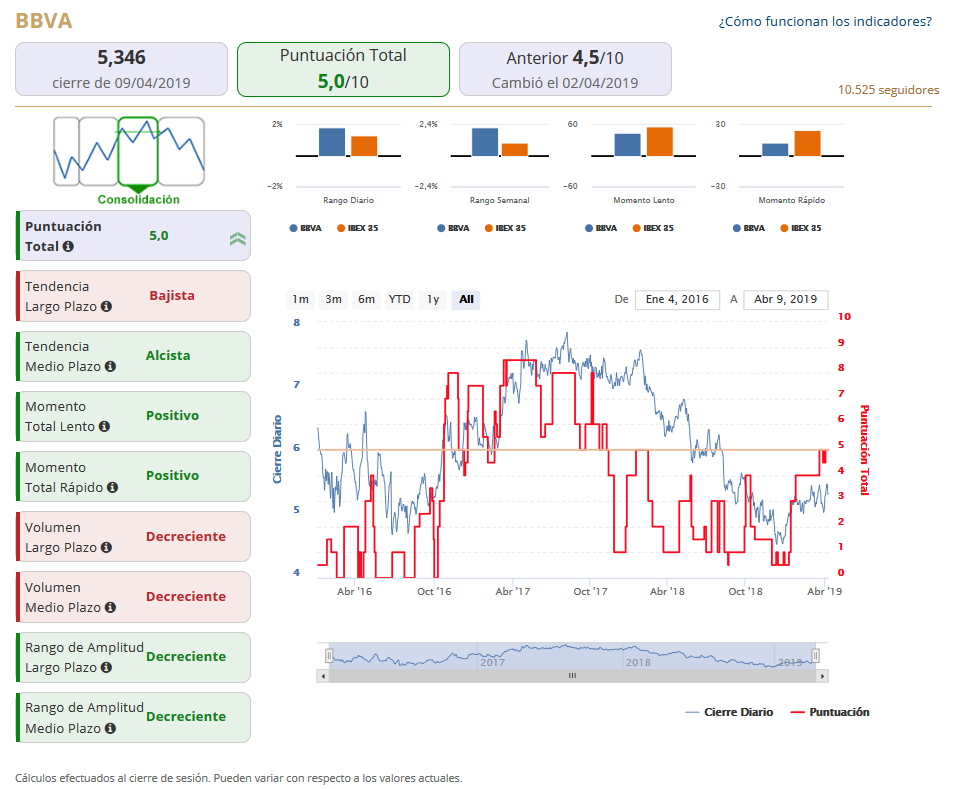
Task: Click right arrow of chart navigator scrollbar
Action: point(822,676)
